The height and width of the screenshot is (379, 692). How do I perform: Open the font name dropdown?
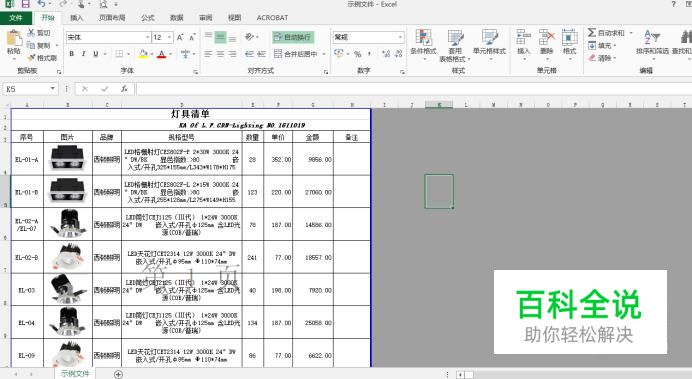(147, 38)
